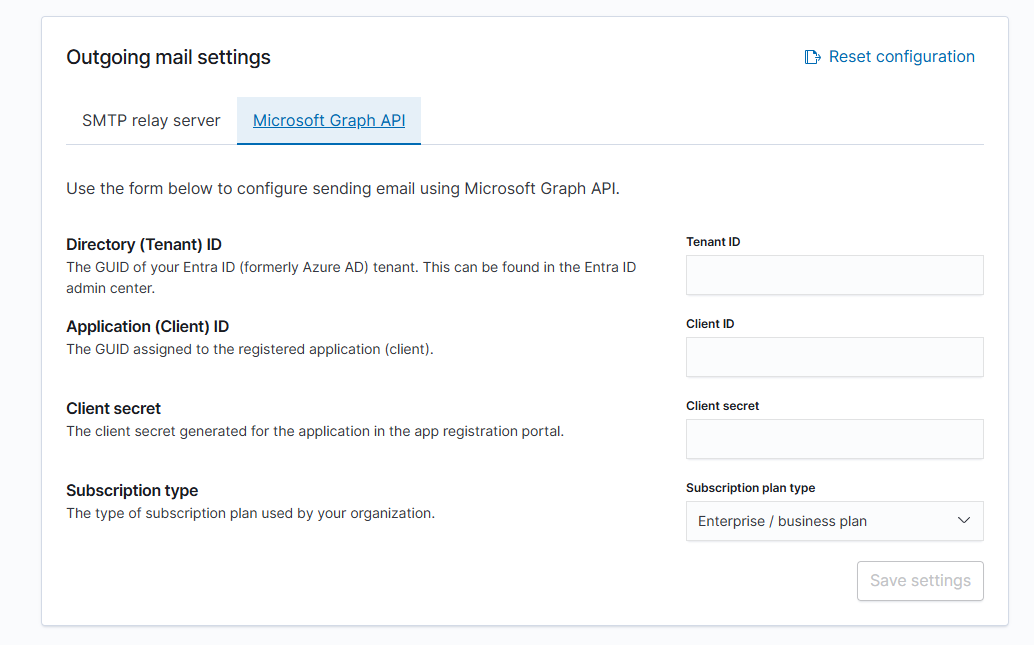Click the Save settings button
Viewport: 1034px width, 645px height.
[x=920, y=581]
